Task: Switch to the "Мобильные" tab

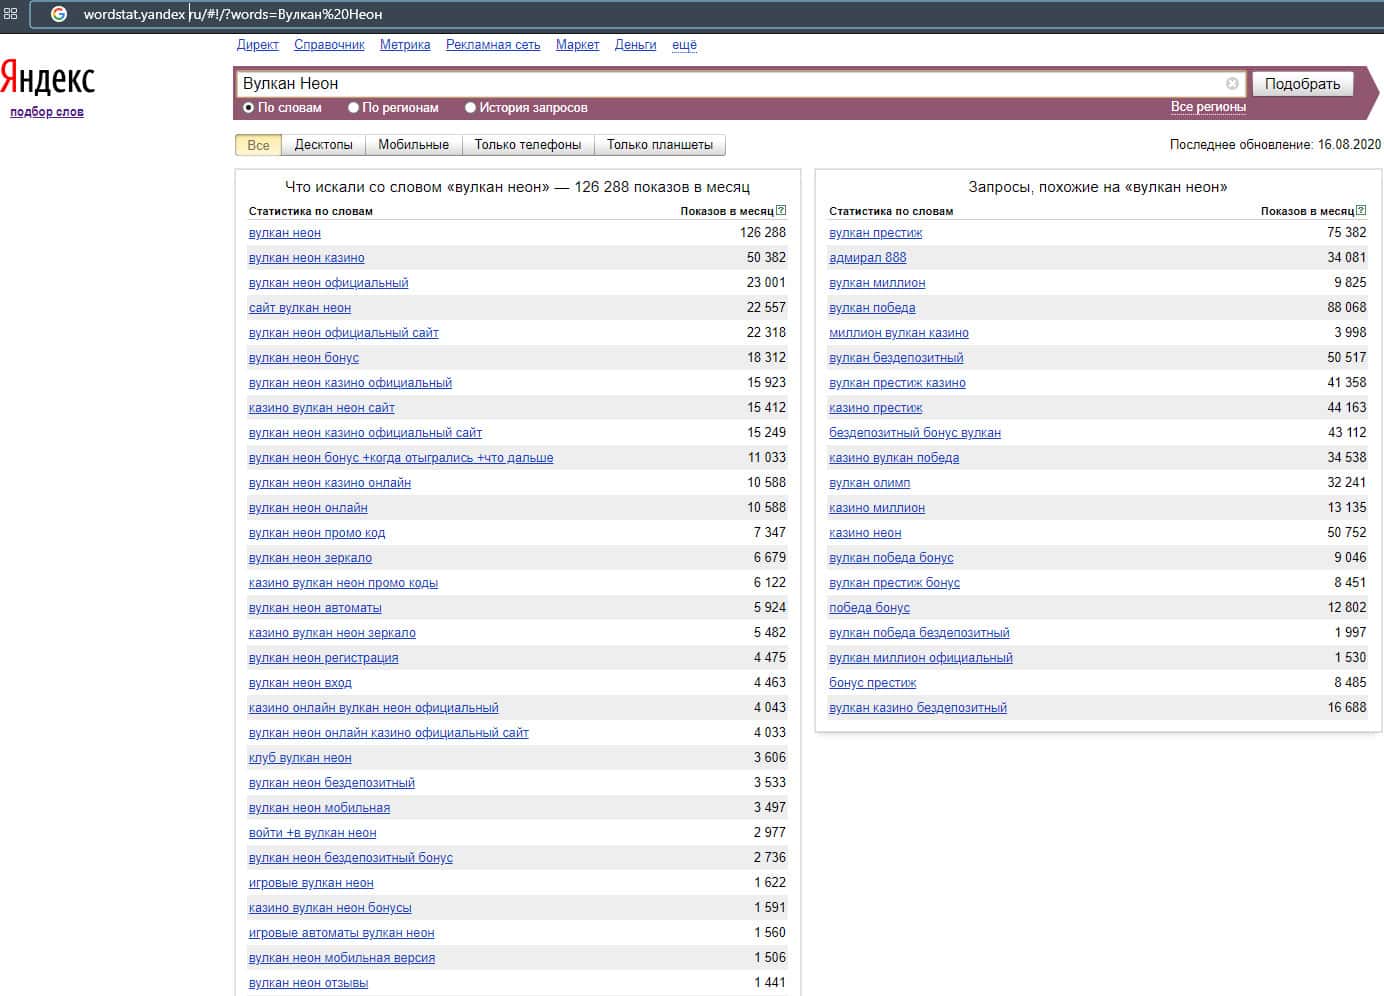Action: pos(413,145)
